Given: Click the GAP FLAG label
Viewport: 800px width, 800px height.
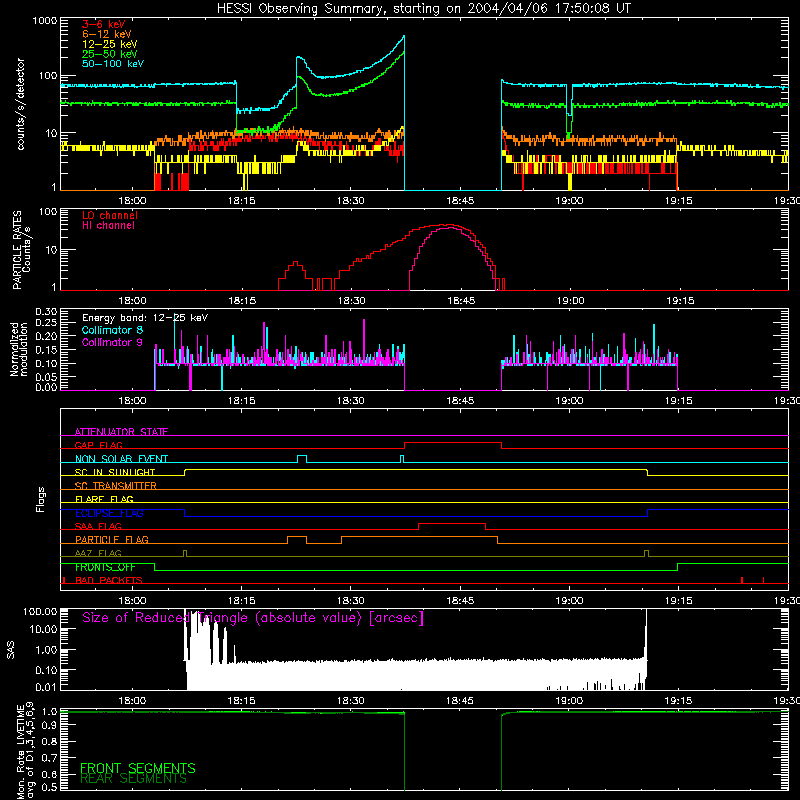Looking at the screenshot, I should pyautogui.click(x=99, y=445).
